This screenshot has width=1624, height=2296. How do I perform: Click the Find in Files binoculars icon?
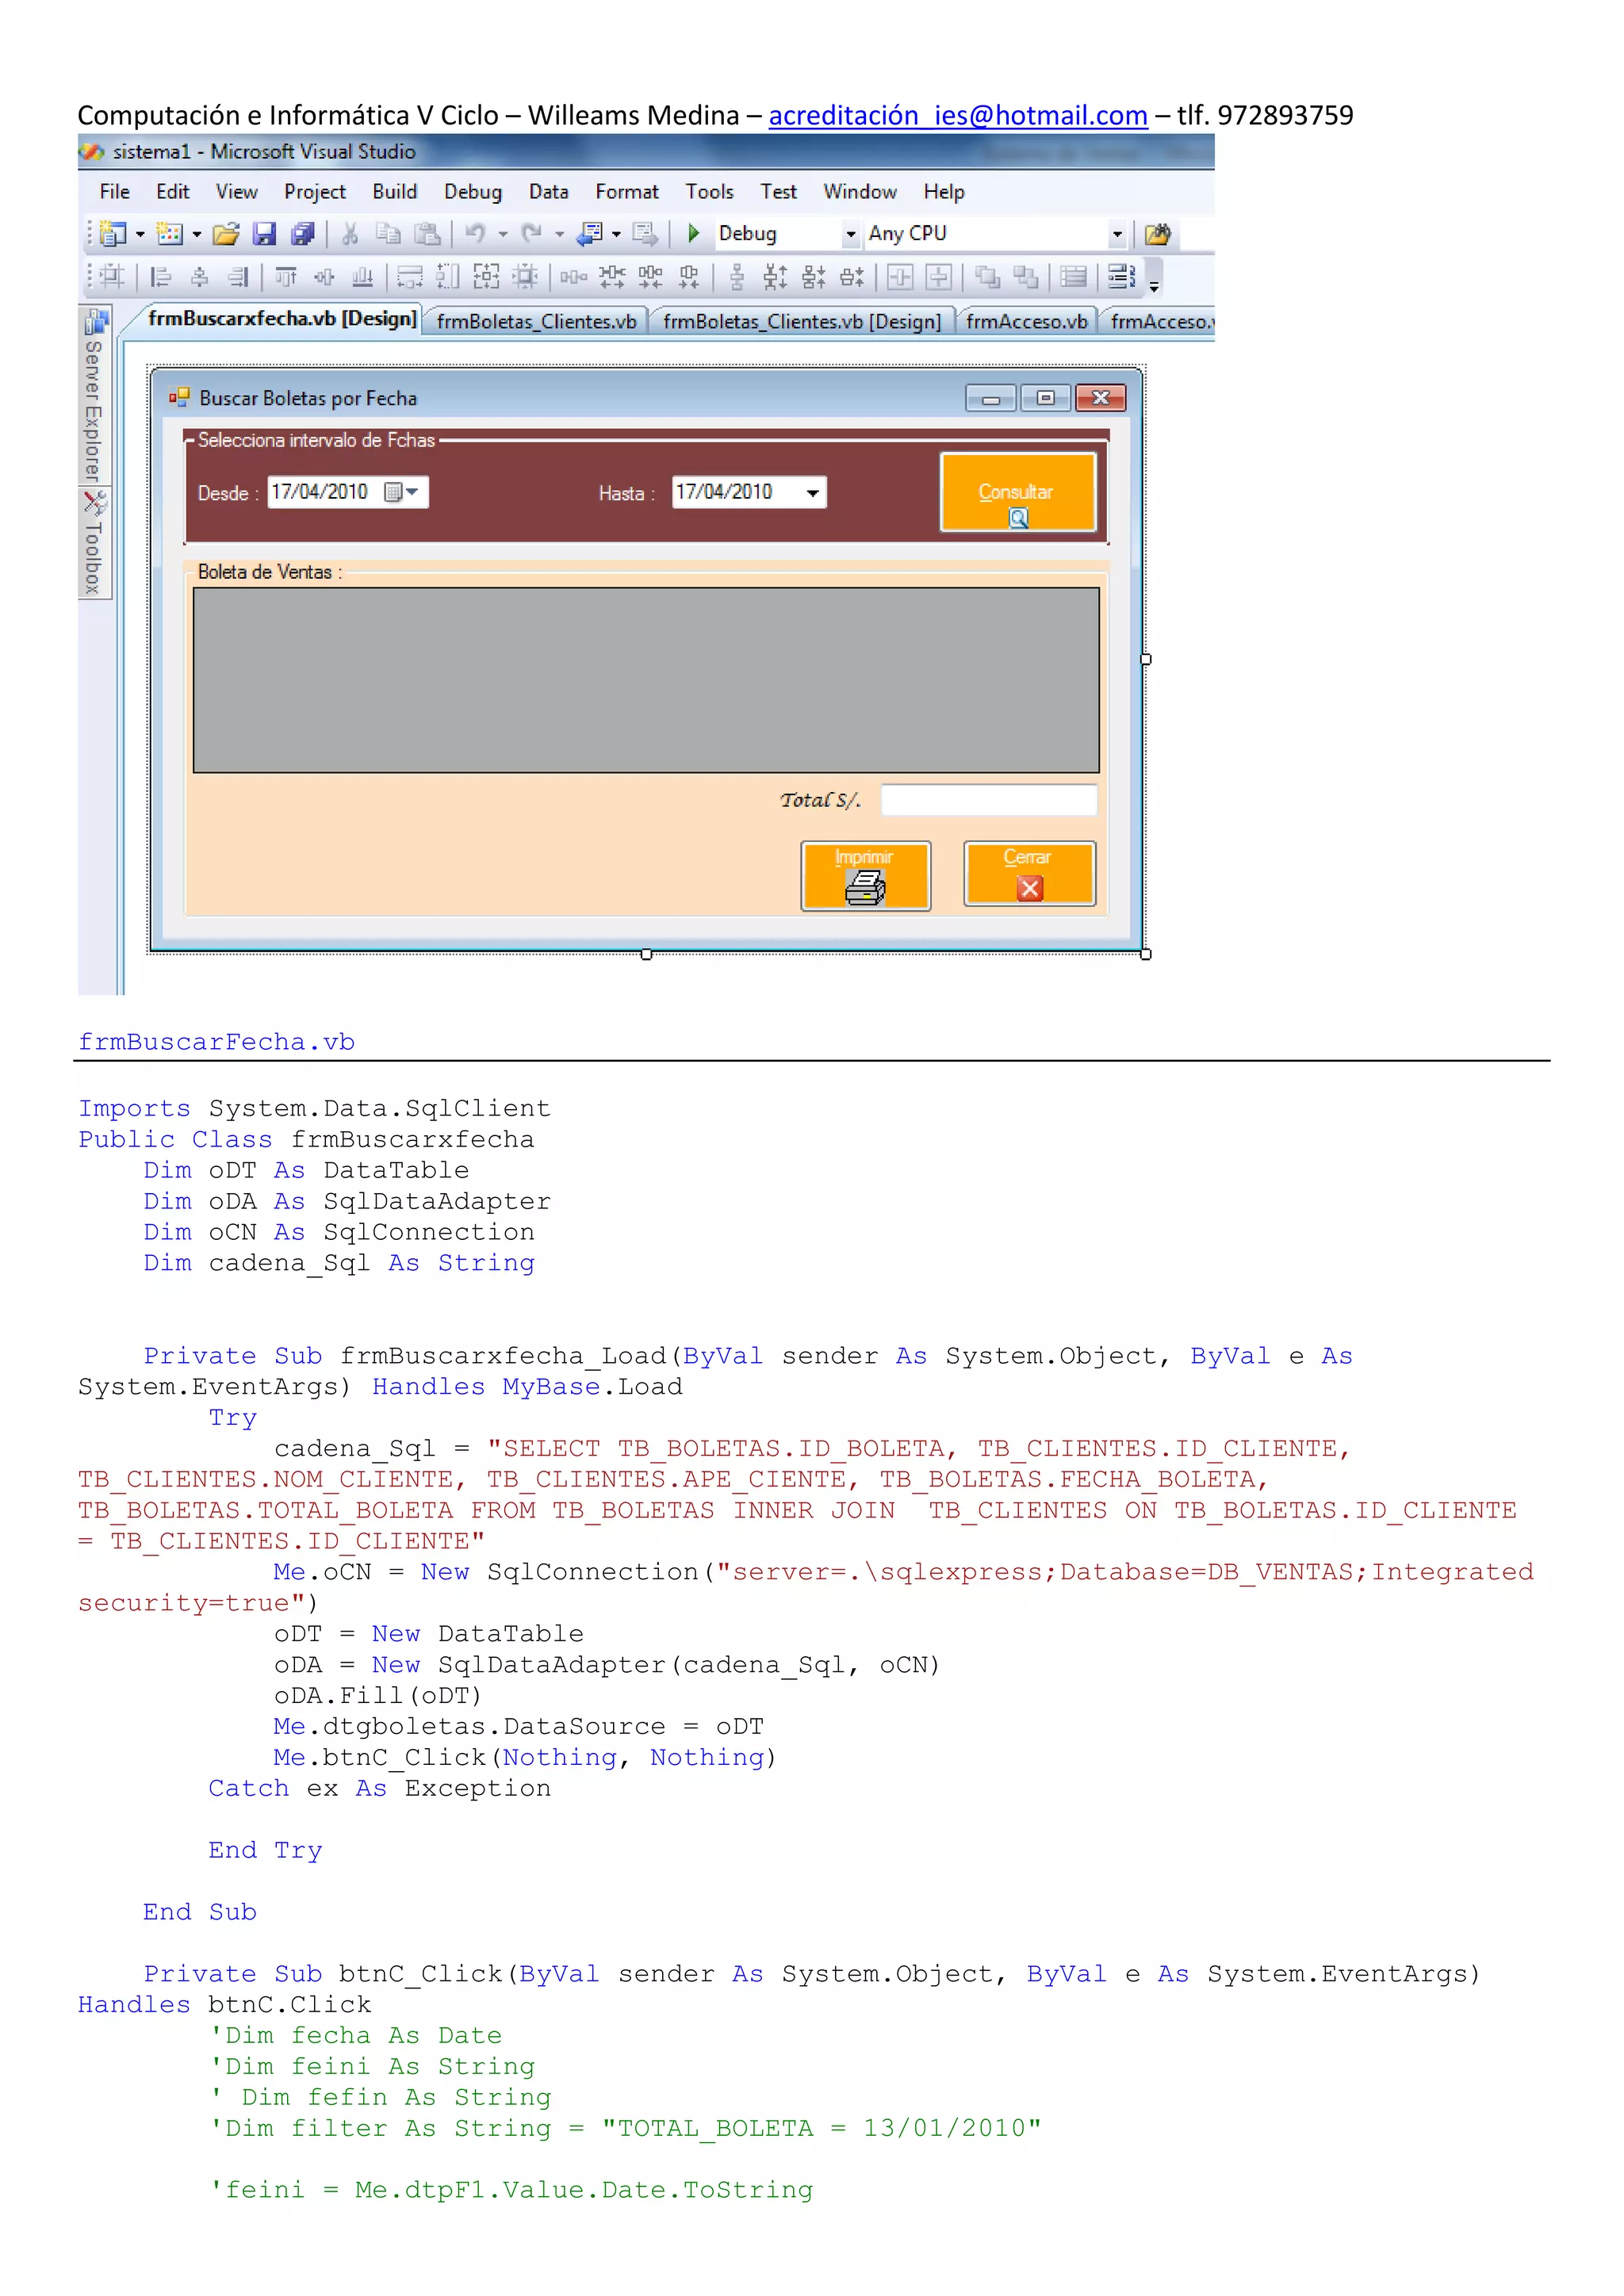pos(1158,234)
